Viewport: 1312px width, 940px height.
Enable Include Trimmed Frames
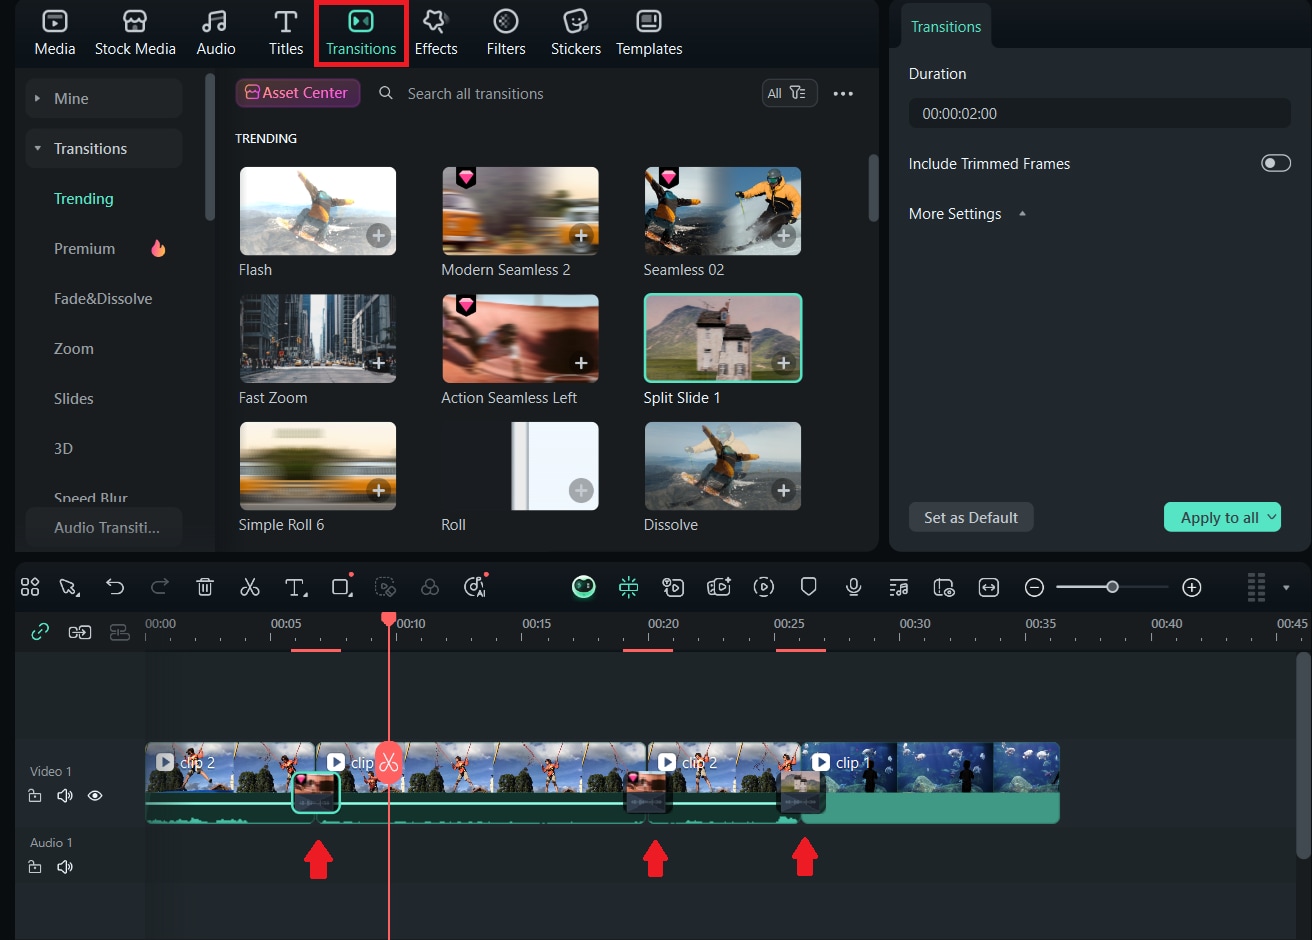tap(1276, 163)
